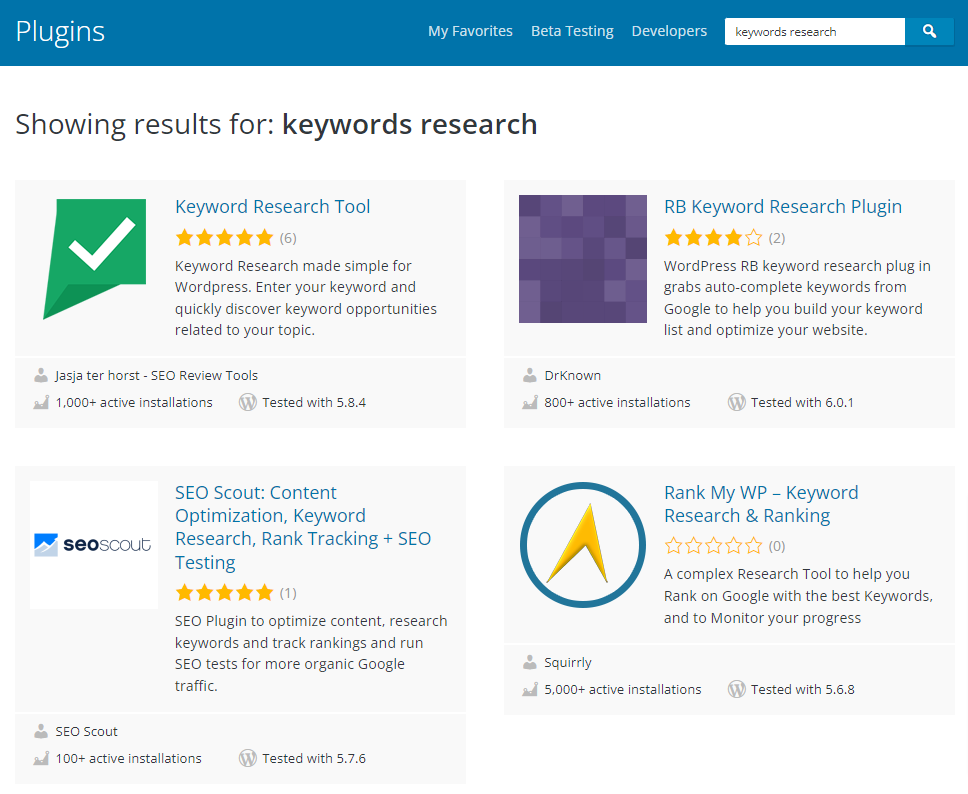Open the Keyword Research Tool green checkmark icon
This screenshot has width=968, height=794.
click(94, 259)
